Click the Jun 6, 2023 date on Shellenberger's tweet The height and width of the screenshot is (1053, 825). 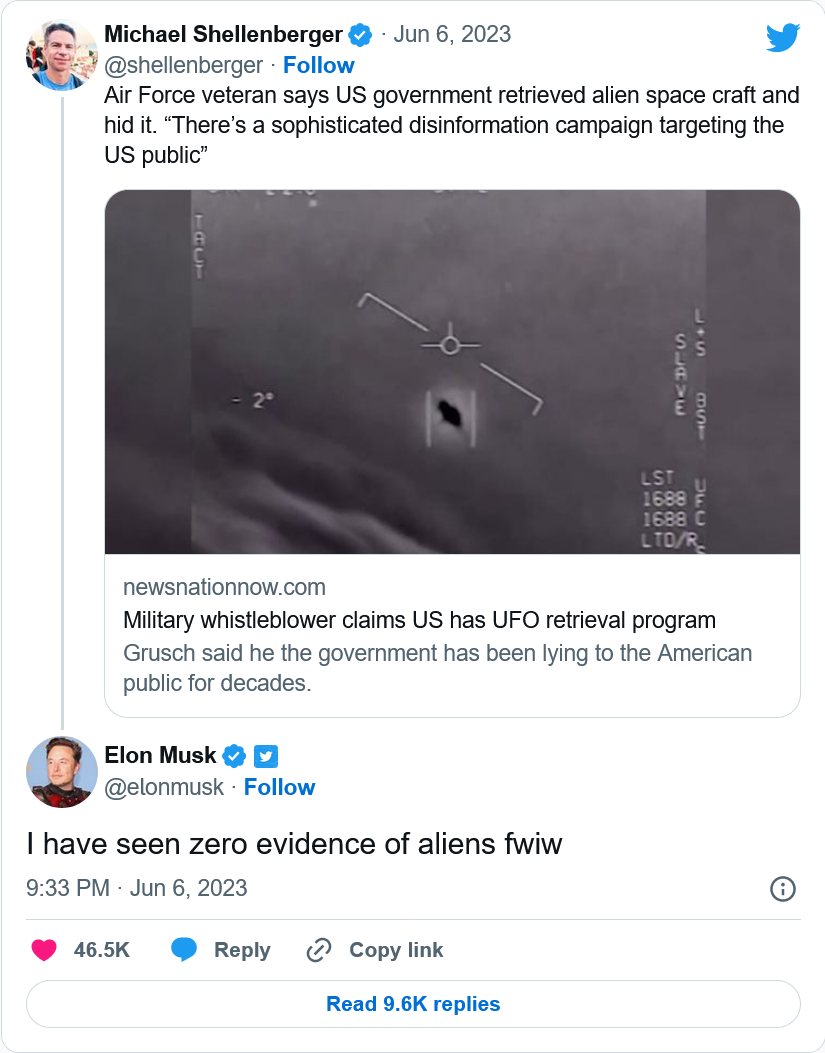[x=452, y=34]
